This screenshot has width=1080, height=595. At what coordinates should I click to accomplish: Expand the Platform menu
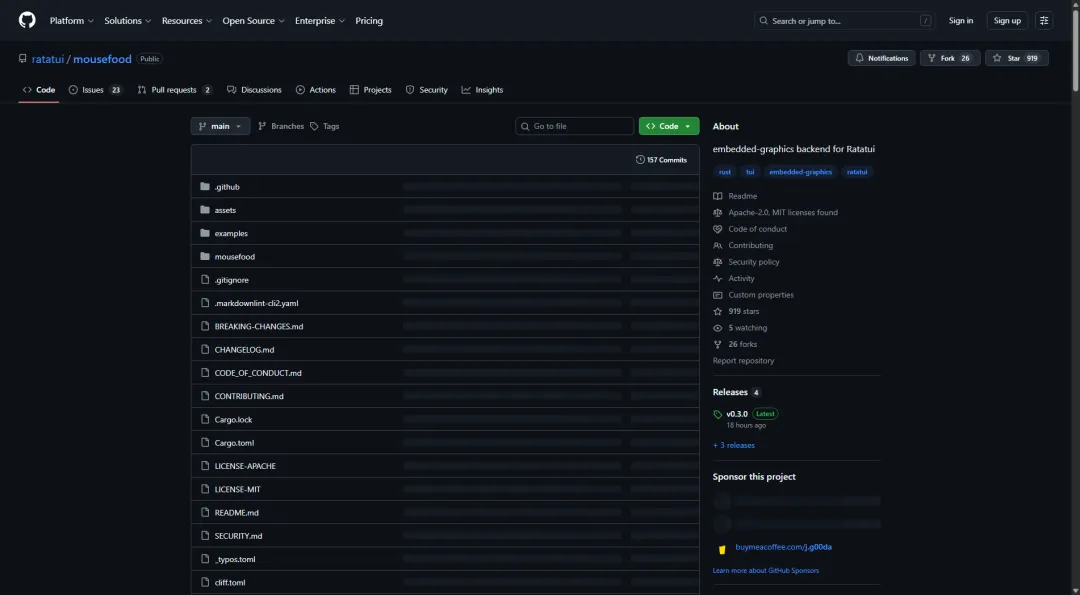tap(72, 21)
